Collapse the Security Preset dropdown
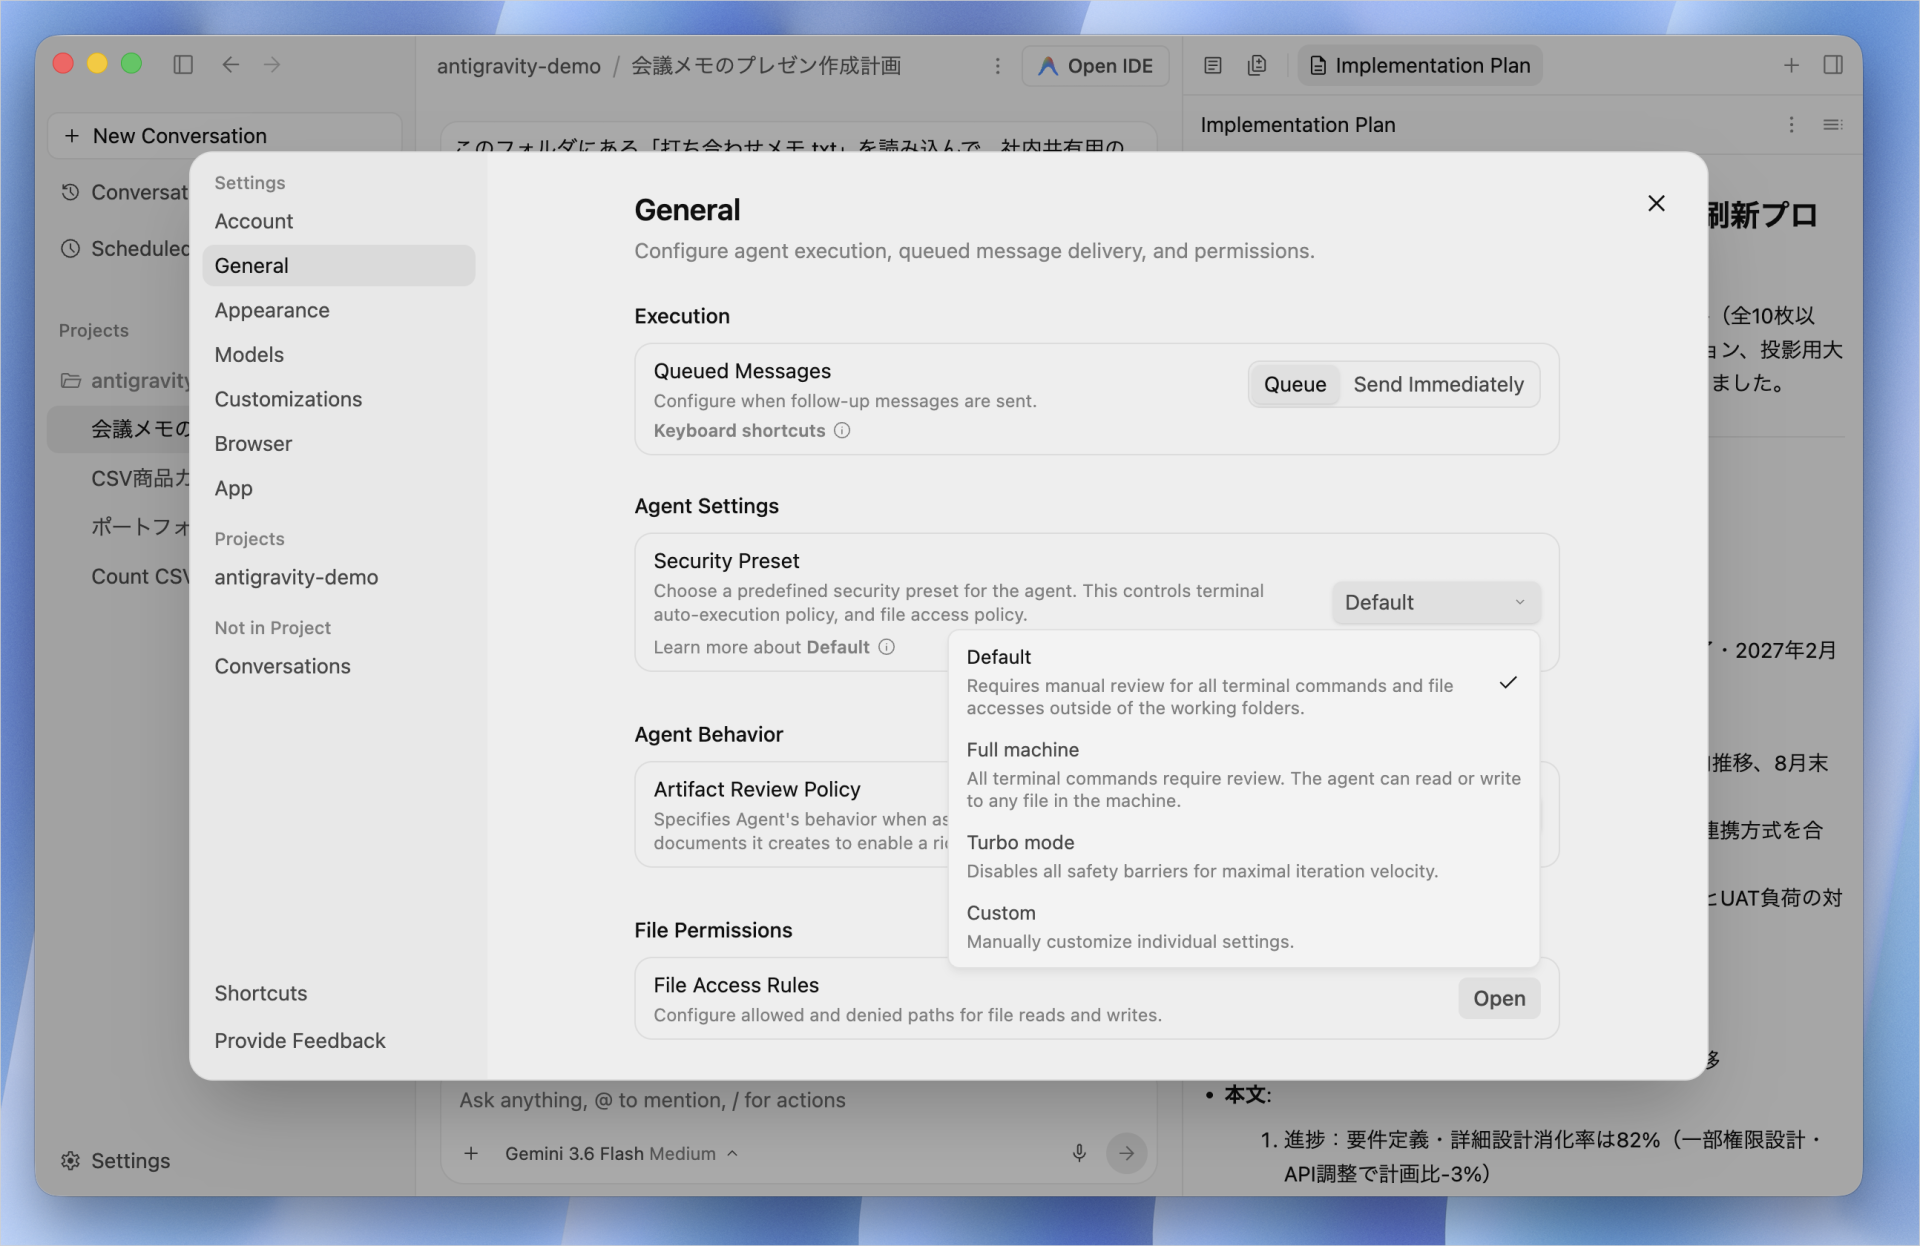 [1435, 603]
